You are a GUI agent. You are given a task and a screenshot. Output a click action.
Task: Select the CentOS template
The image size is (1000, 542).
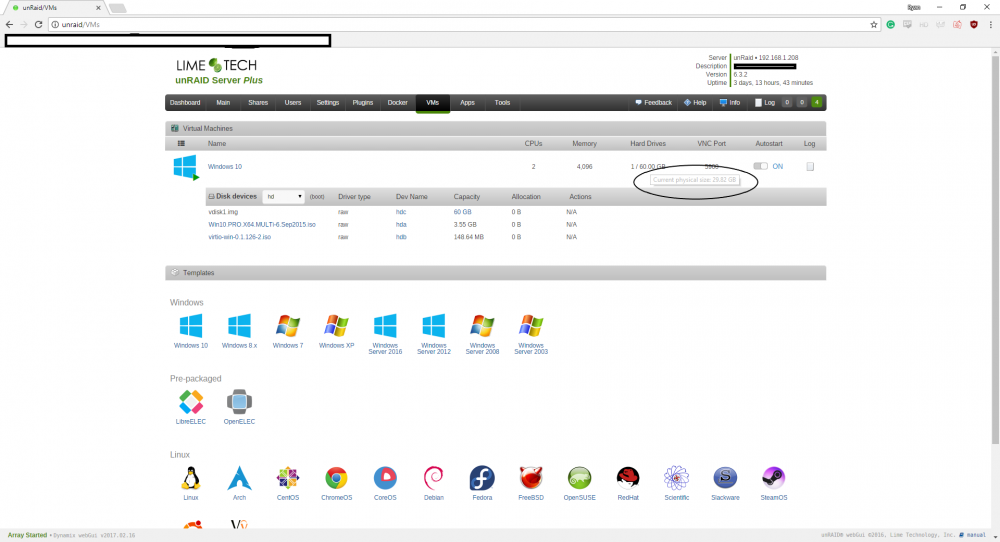point(288,478)
